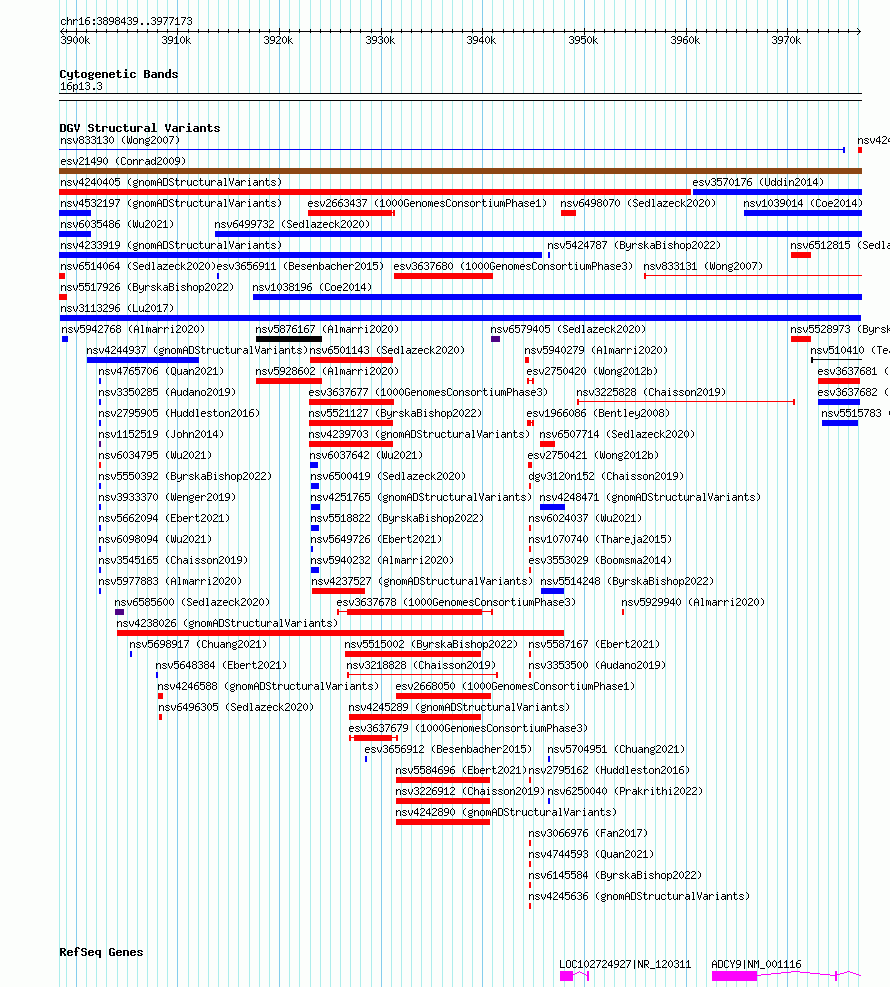Open nsv6585600 (Sedlazeck2020) label

coord(192,602)
